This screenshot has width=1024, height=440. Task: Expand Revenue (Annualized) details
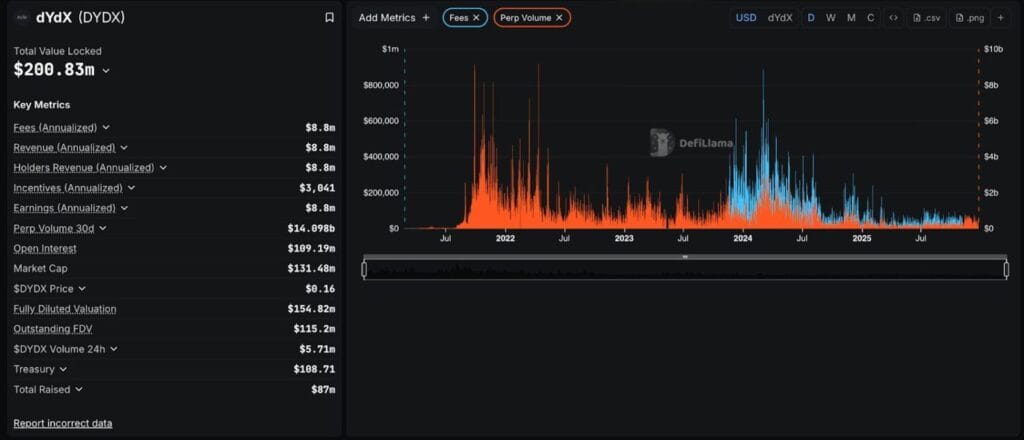click(x=124, y=148)
